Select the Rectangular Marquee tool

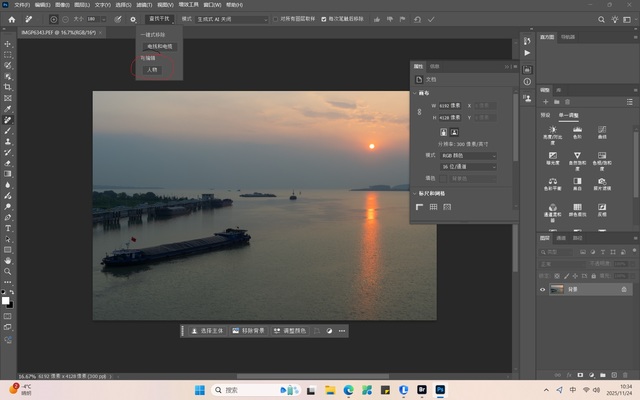(x=8, y=54)
